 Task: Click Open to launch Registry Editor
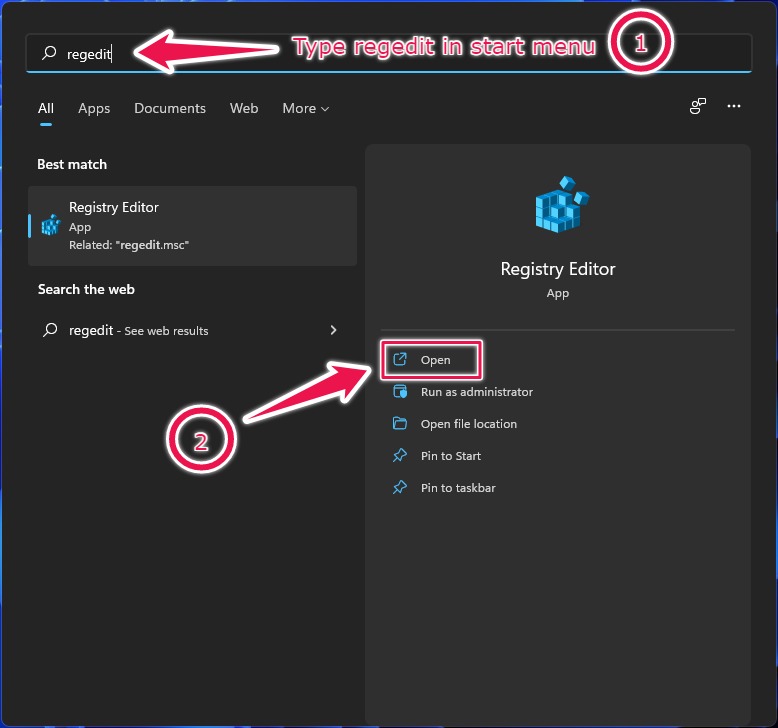coord(431,360)
